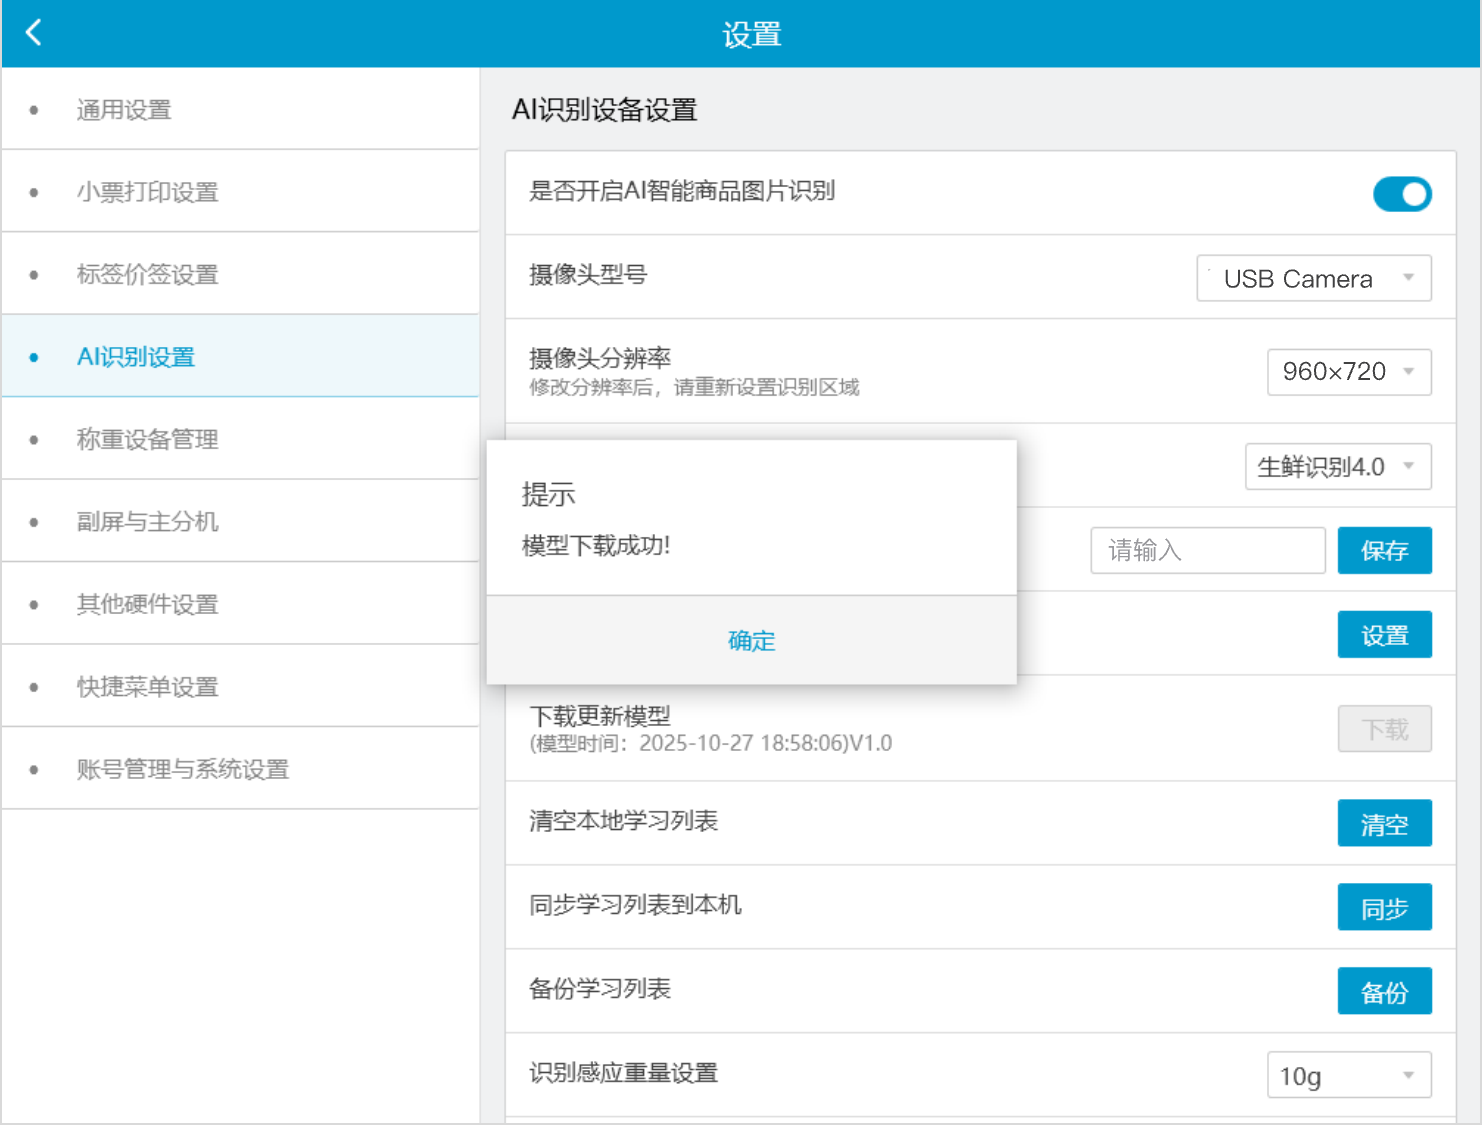Click the 摄像头分辨率 label
1484x1125 pixels.
[x=600, y=358]
